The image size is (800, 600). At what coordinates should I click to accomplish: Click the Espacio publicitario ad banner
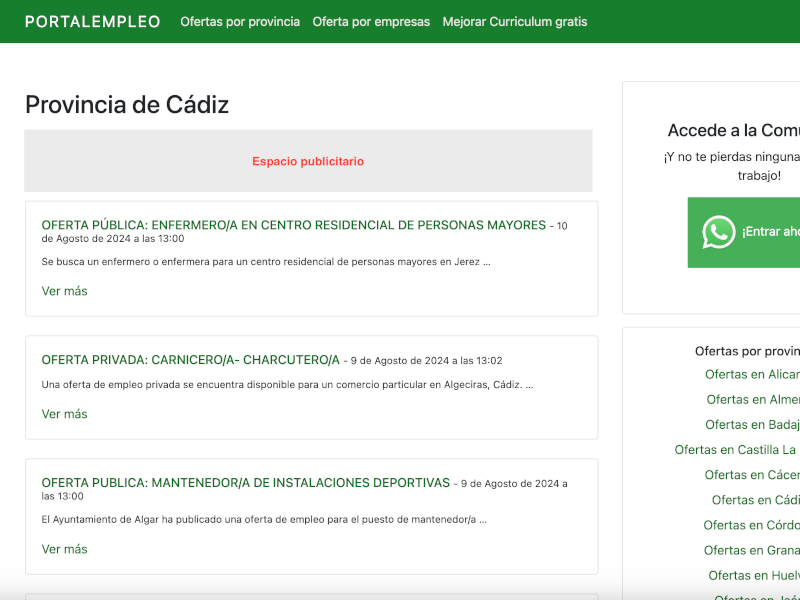pyautogui.click(x=308, y=161)
